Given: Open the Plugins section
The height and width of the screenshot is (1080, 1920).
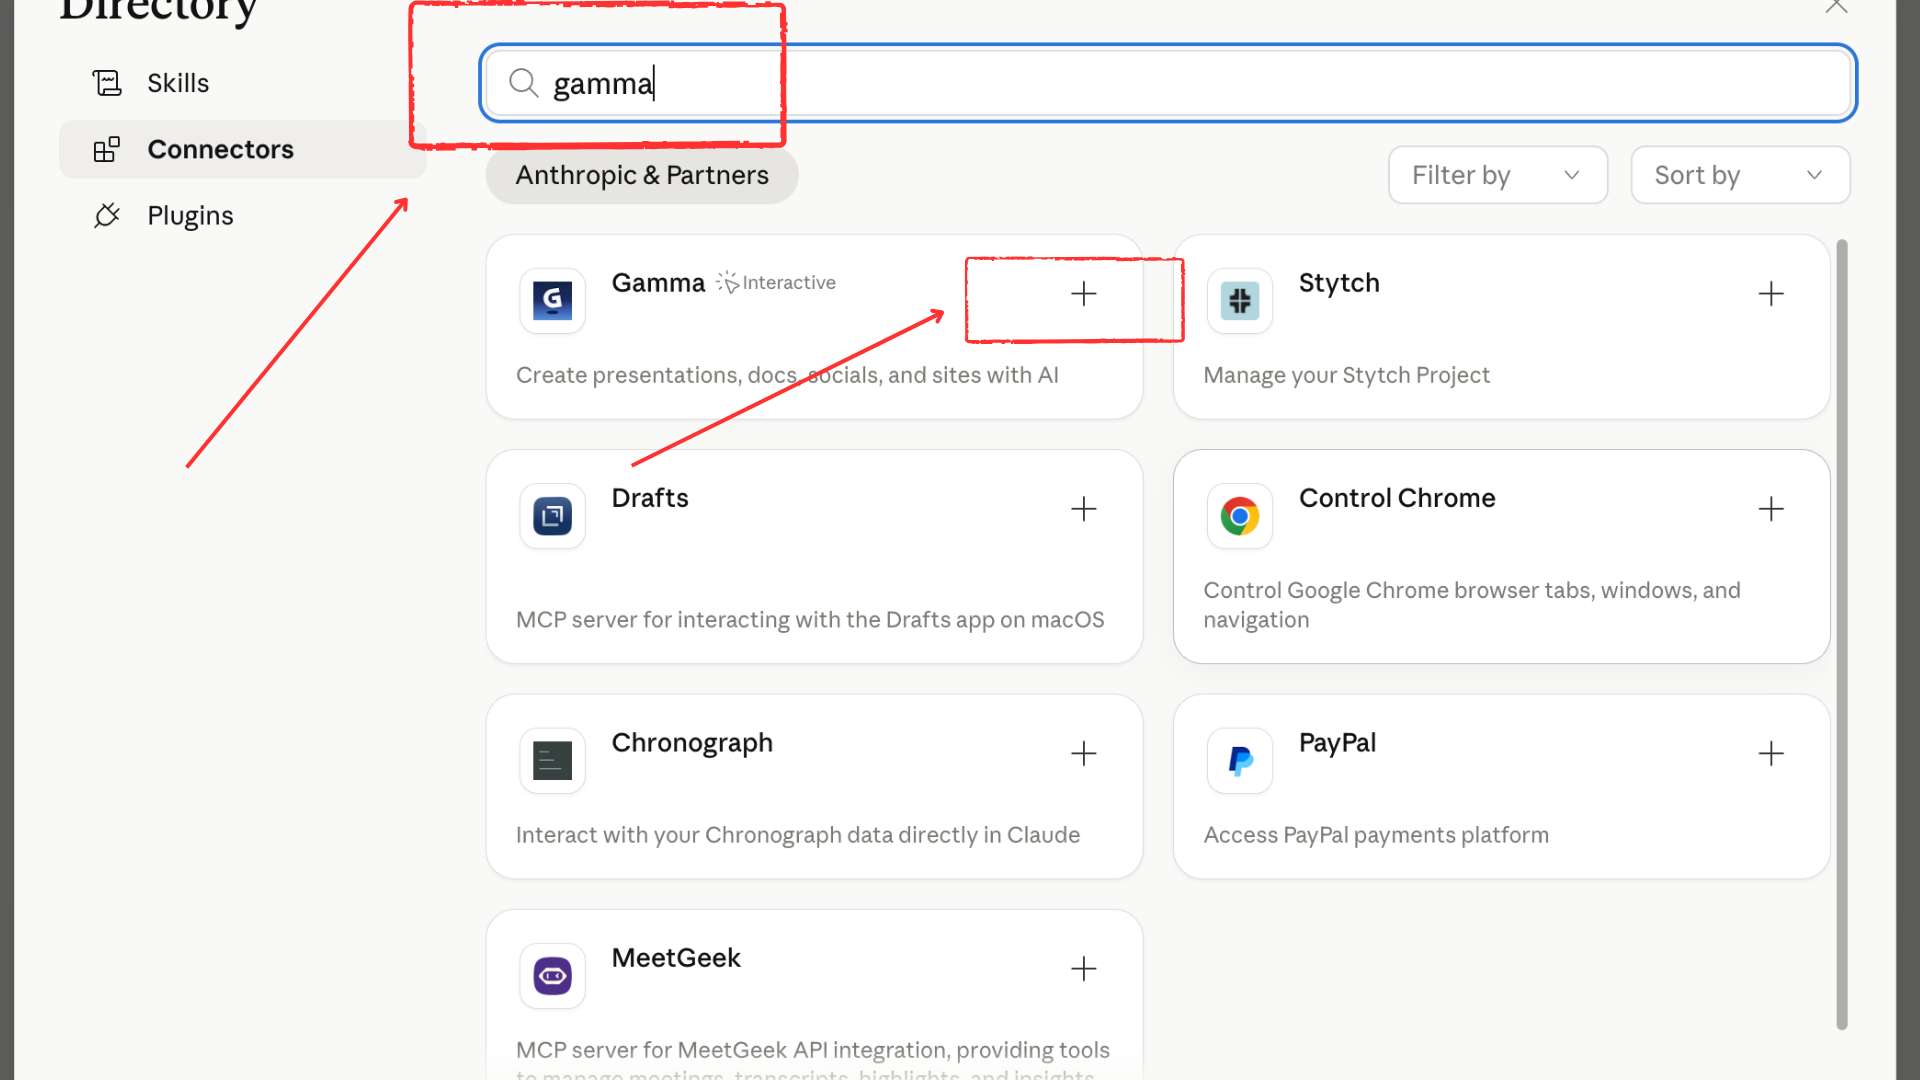Looking at the screenshot, I should [190, 216].
